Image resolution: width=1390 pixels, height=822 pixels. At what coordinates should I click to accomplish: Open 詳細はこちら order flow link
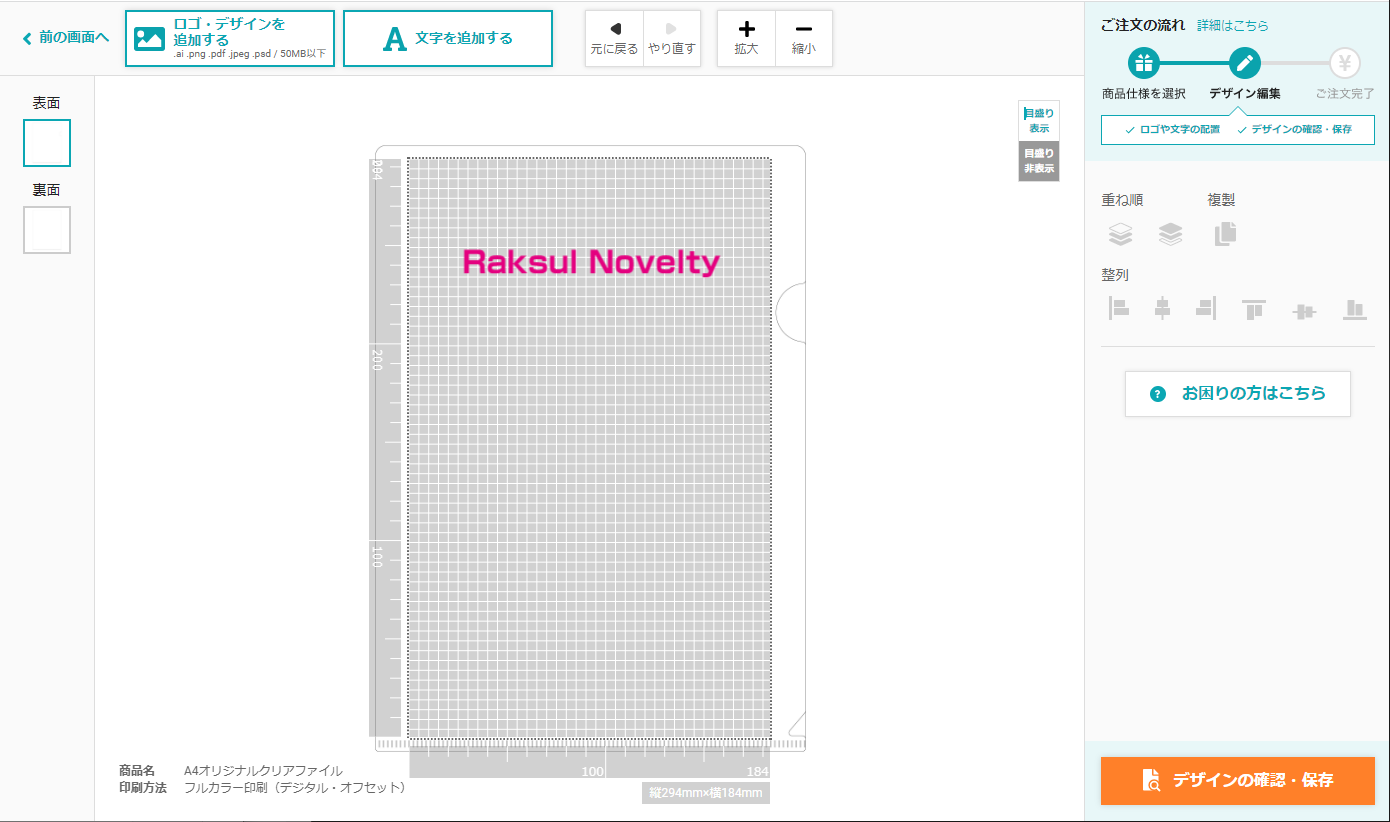(1233, 26)
